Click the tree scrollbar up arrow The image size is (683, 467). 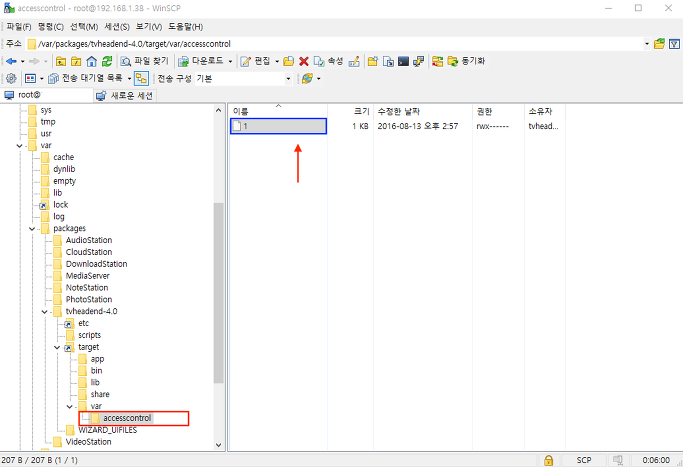pos(219,110)
